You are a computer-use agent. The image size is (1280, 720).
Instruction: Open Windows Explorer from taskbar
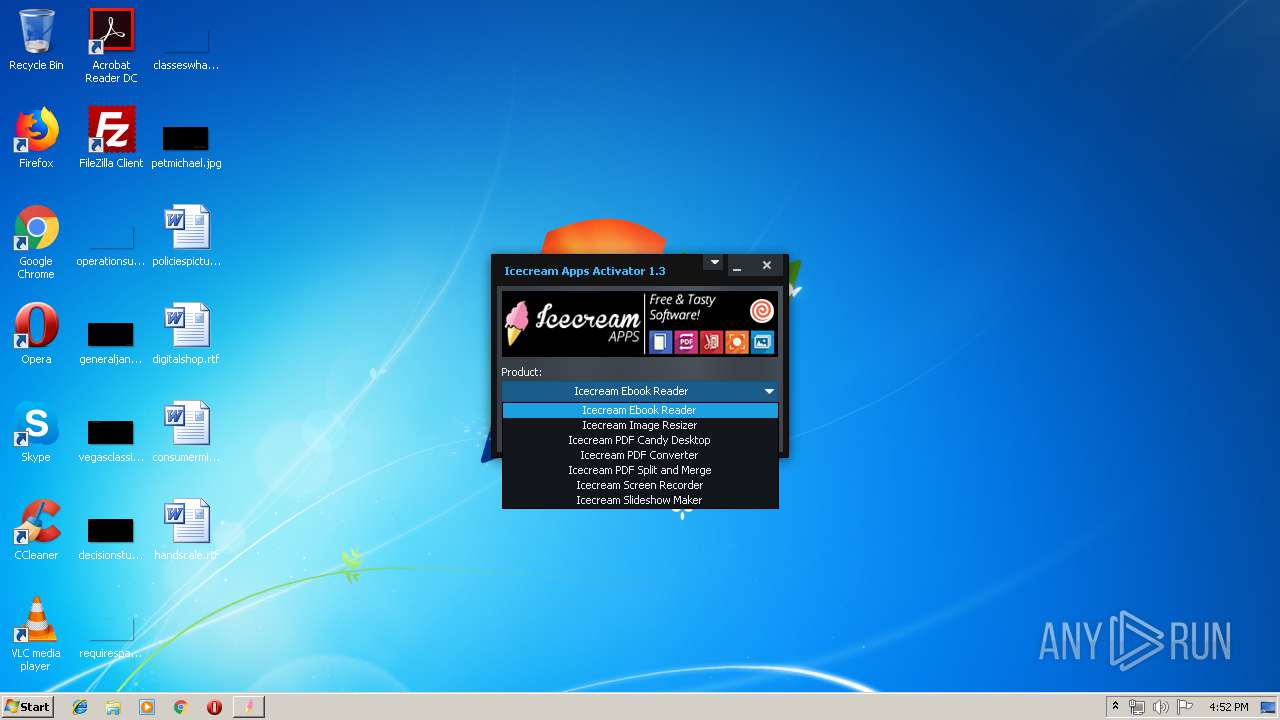[x=113, y=707]
